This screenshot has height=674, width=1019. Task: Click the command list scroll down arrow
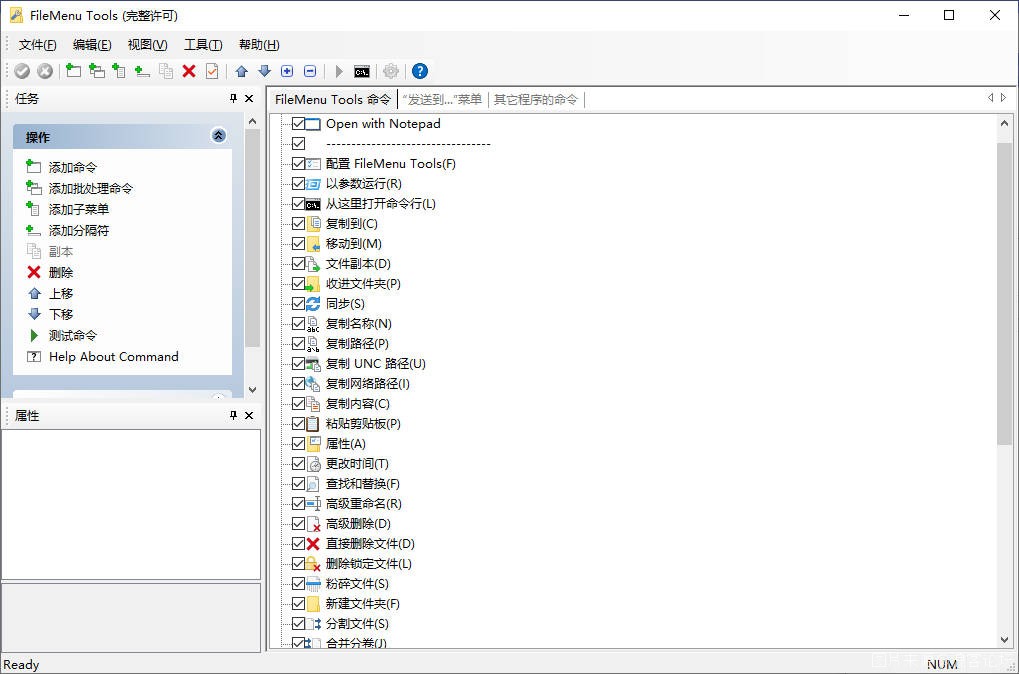pos(1004,640)
